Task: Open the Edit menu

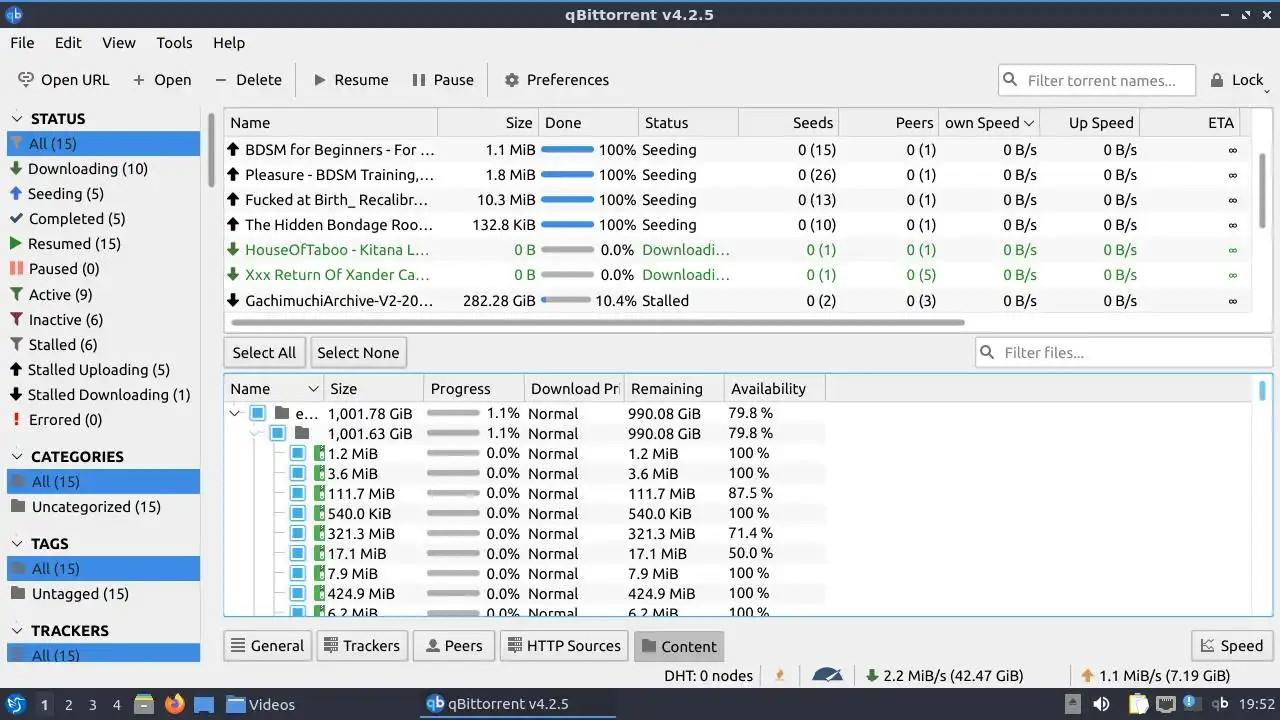Action: (x=68, y=43)
